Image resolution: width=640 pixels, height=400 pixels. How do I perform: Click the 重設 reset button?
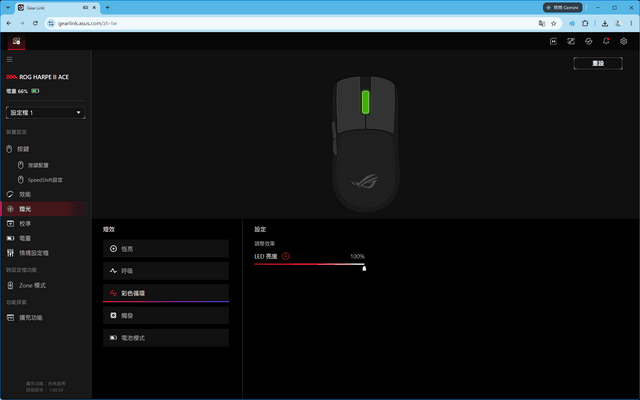coord(598,63)
